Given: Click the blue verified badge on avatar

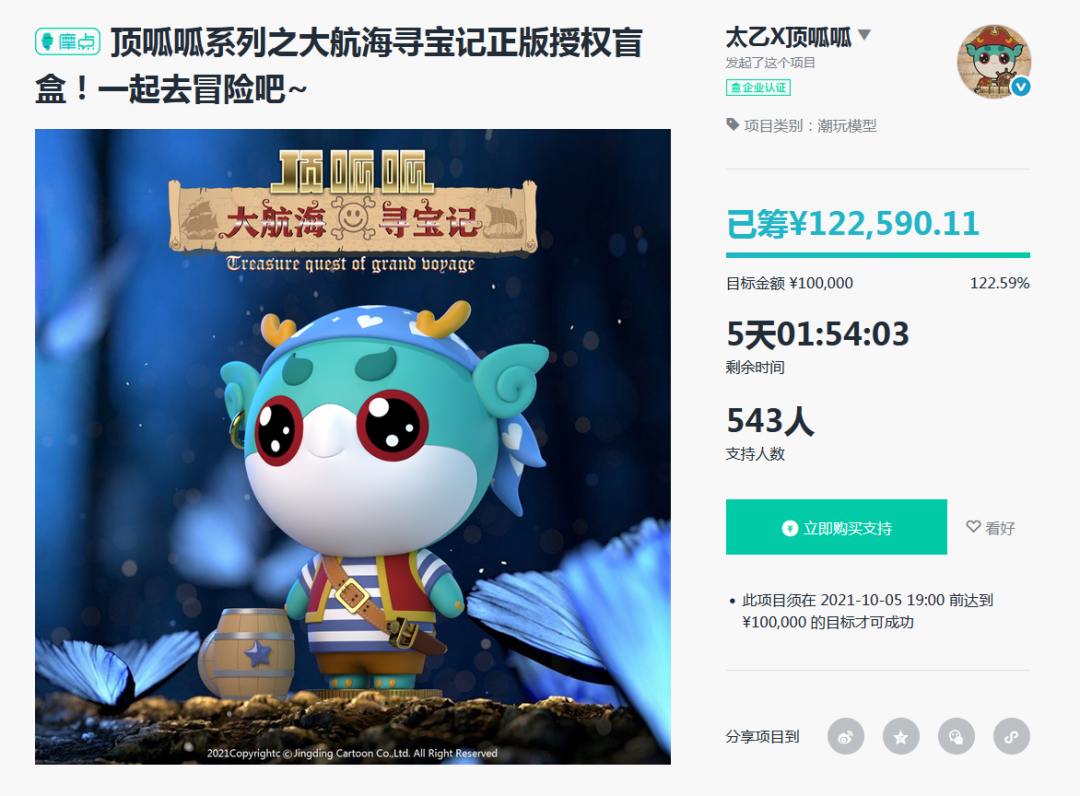Looking at the screenshot, I should [x=1020, y=86].
